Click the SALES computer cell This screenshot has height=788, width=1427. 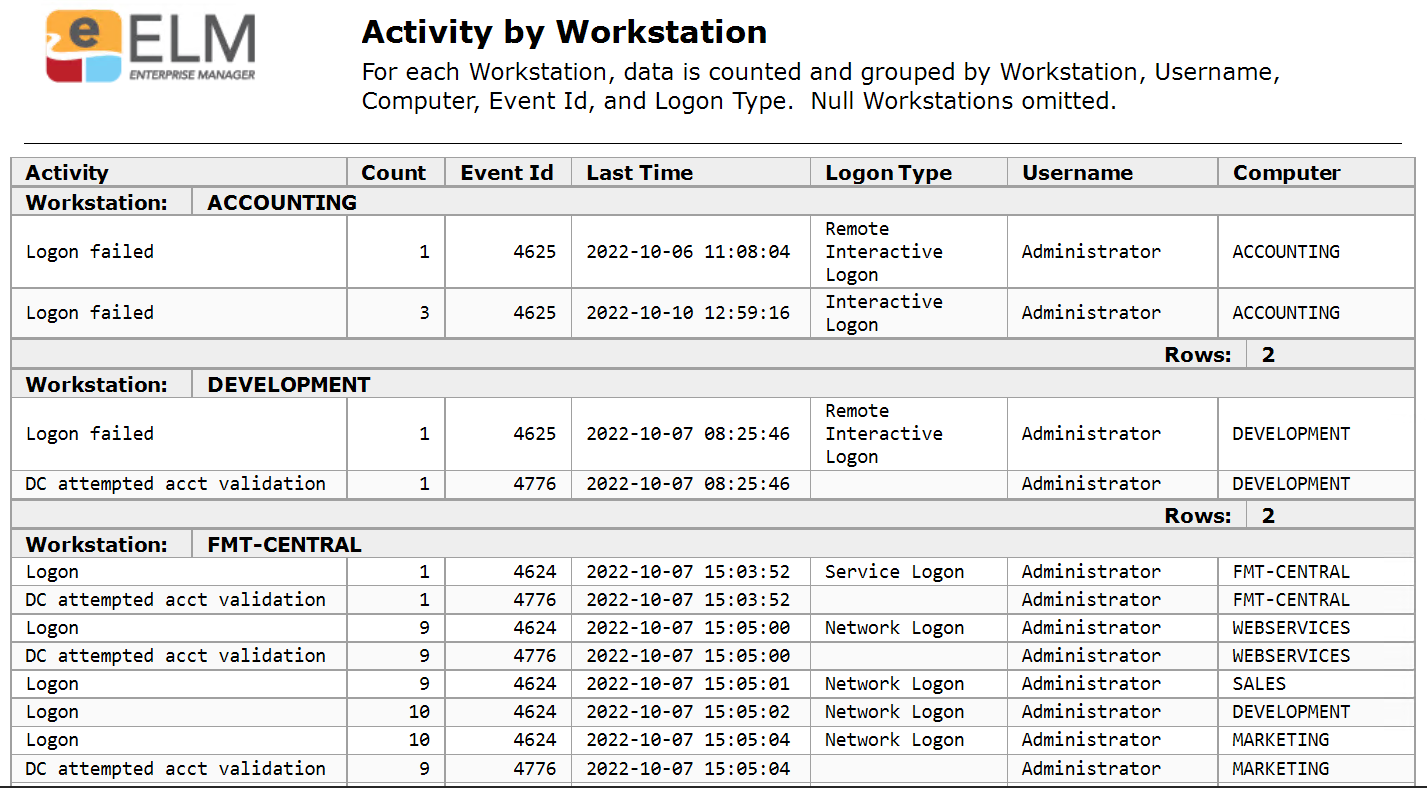coord(1259,684)
